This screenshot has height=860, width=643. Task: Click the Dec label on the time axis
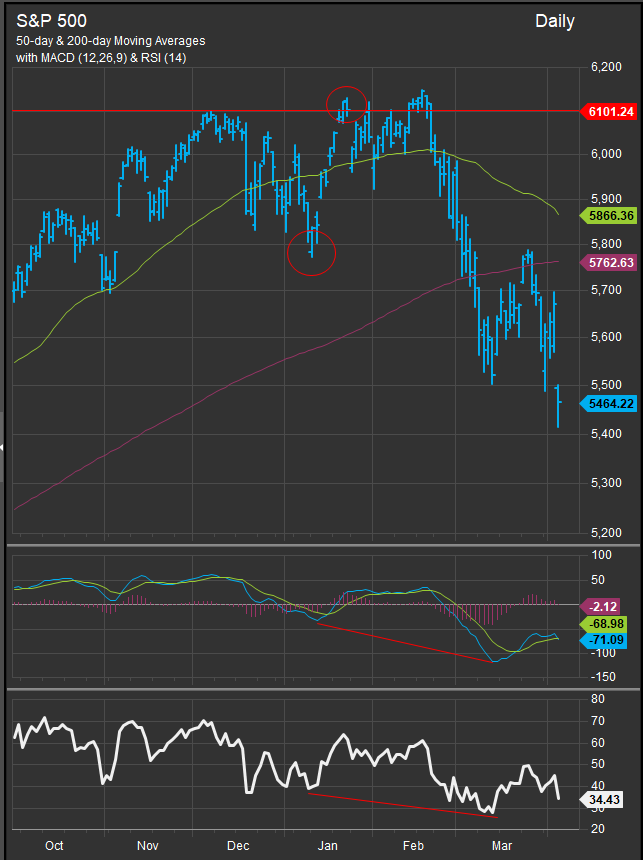coord(238,846)
